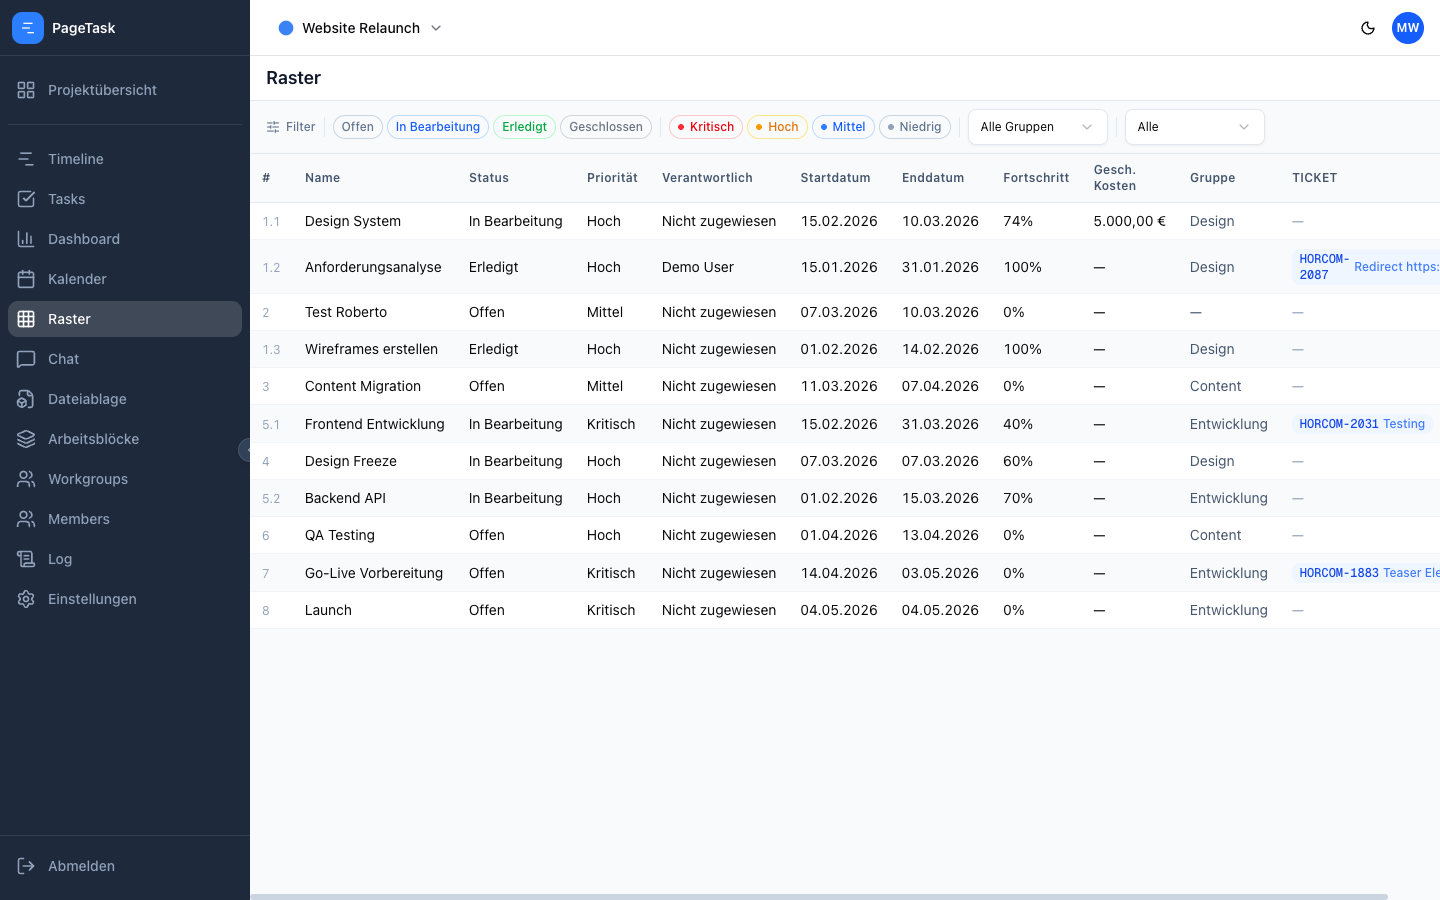Enable the Niedrig priority filter
Viewport: 1440px width, 900px height.
point(914,127)
